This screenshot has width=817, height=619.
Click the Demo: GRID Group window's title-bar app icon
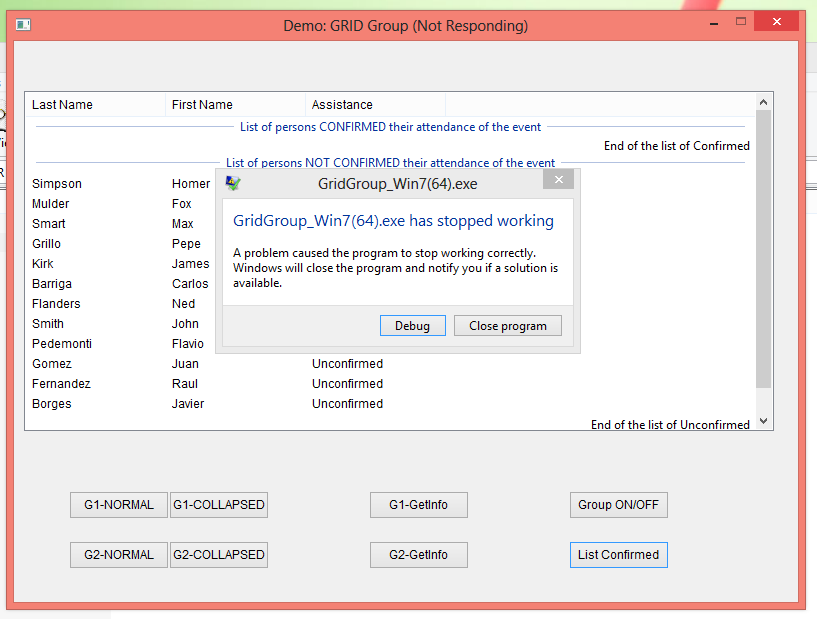[x=23, y=24]
